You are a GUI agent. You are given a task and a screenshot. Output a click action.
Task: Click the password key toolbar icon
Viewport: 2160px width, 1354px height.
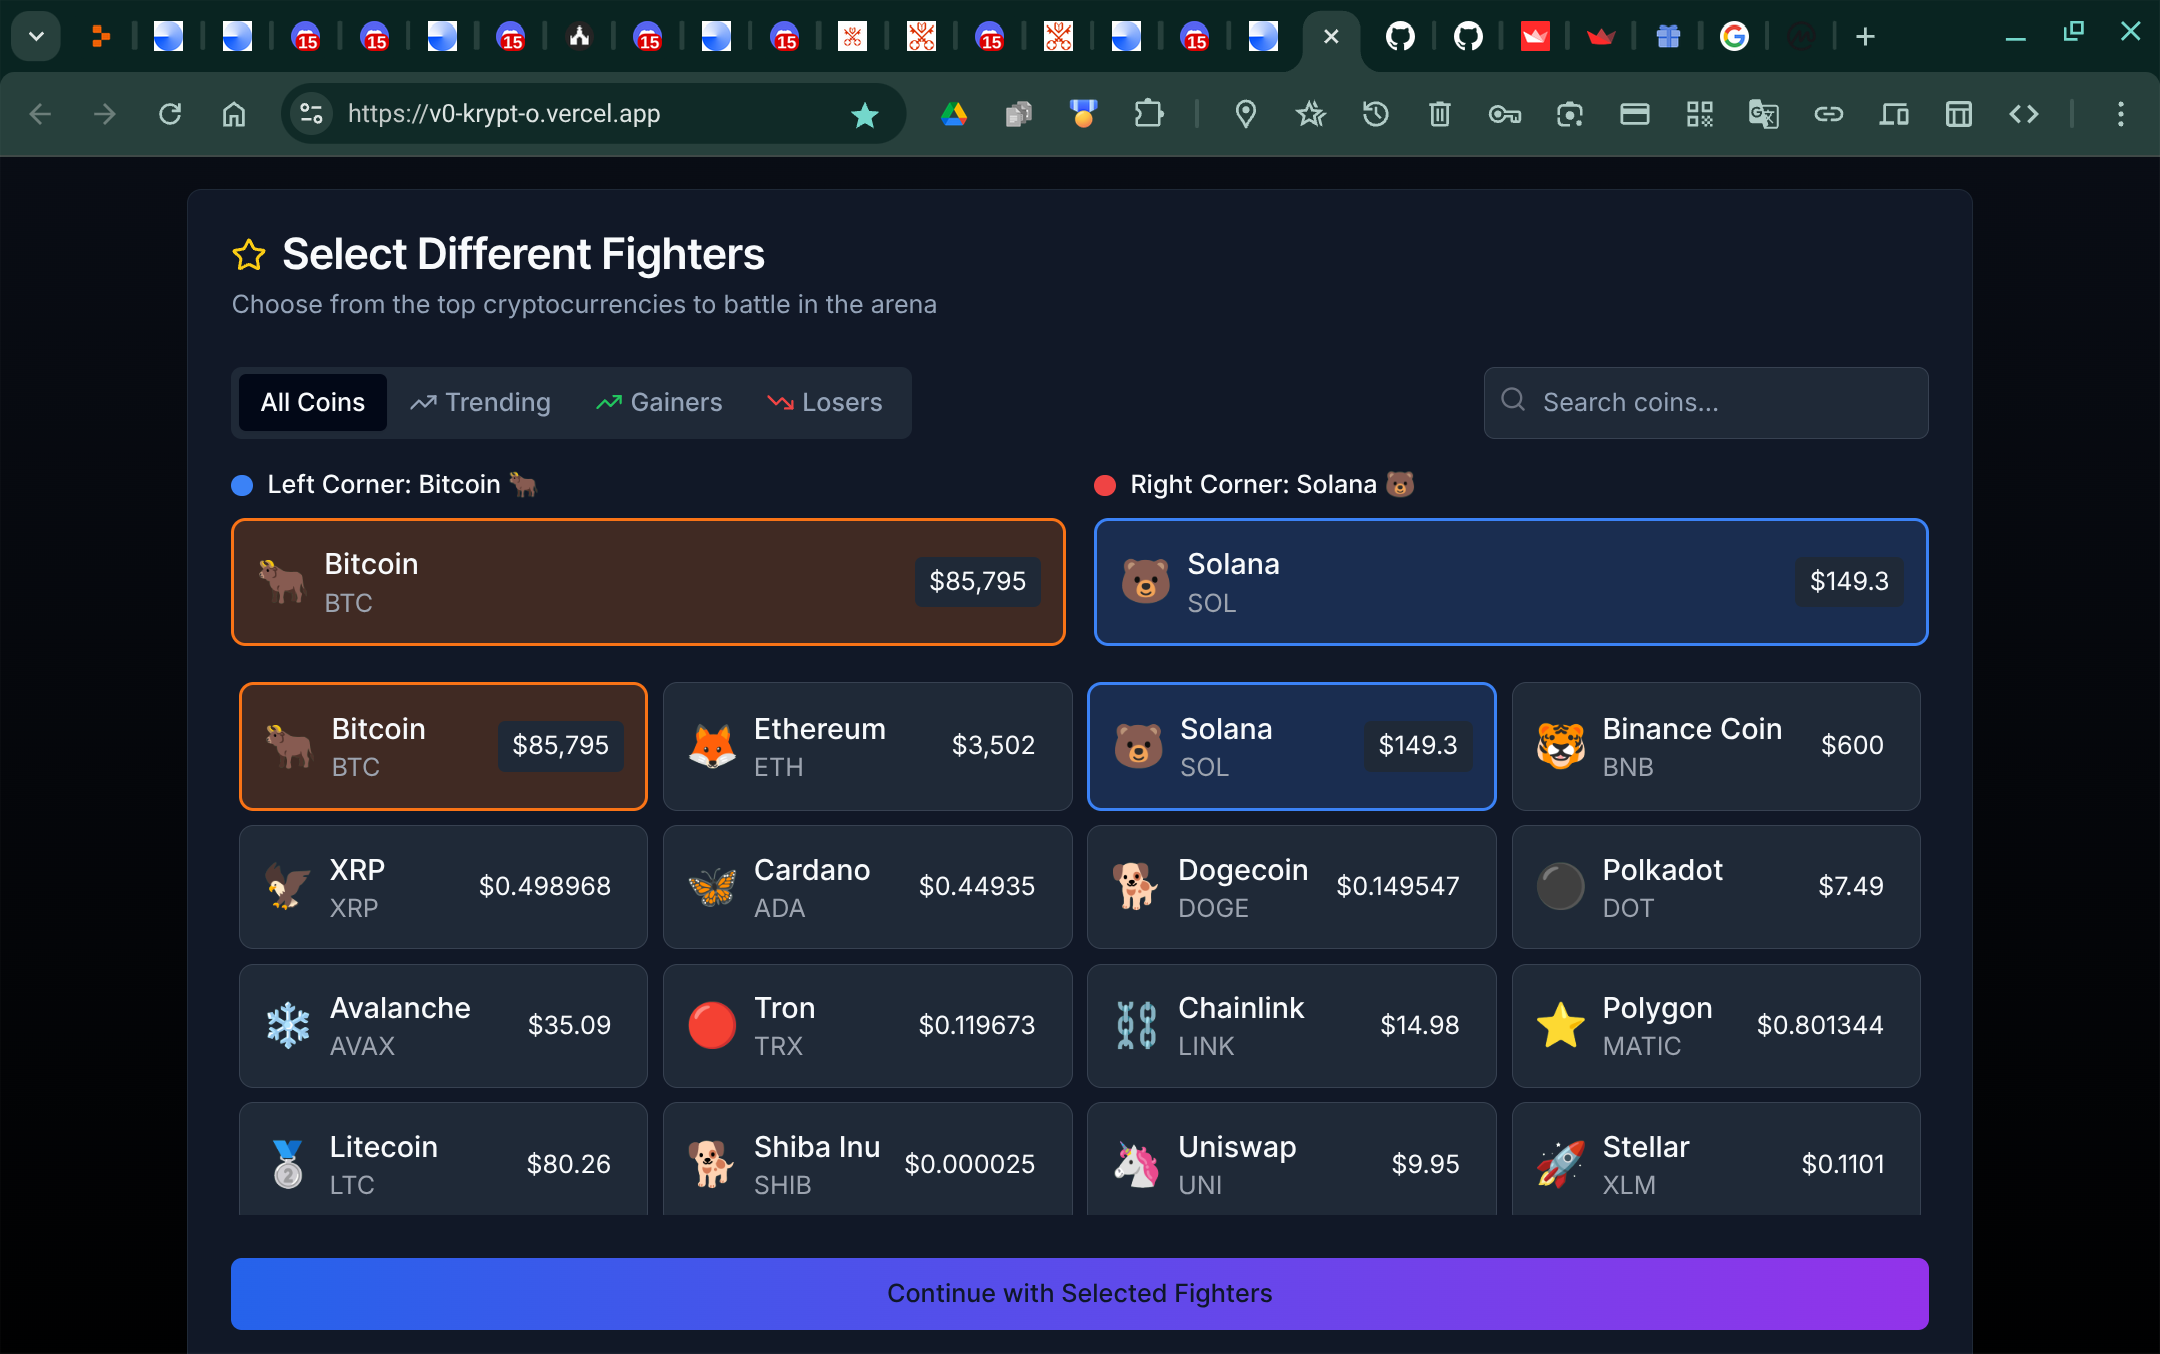point(1504,114)
